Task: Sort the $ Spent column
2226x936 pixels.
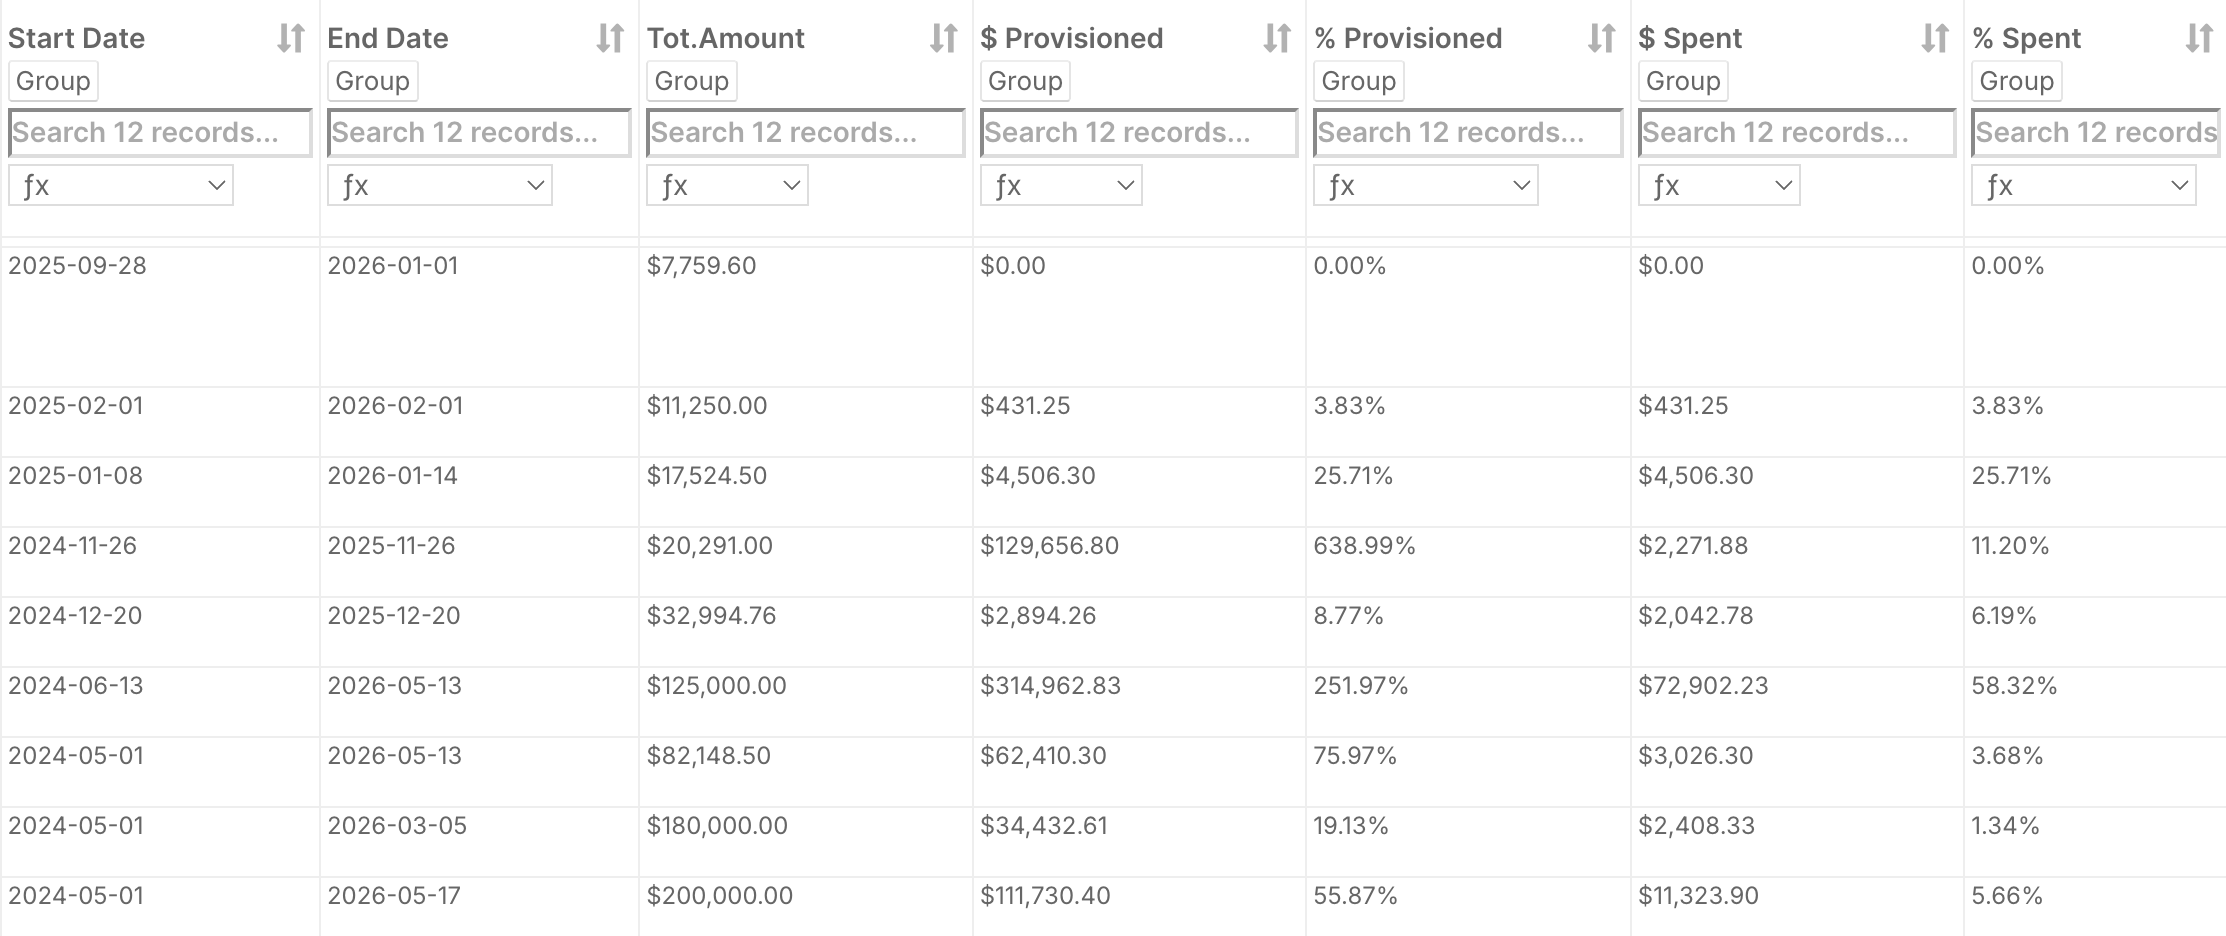Action: 1934,39
